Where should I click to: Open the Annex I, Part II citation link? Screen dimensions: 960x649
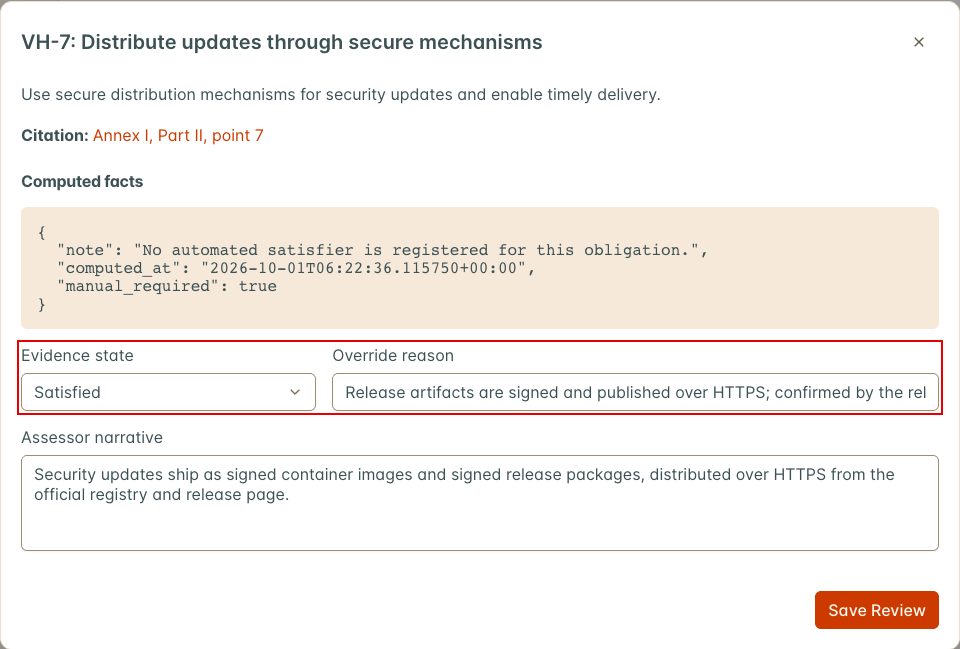coord(178,135)
